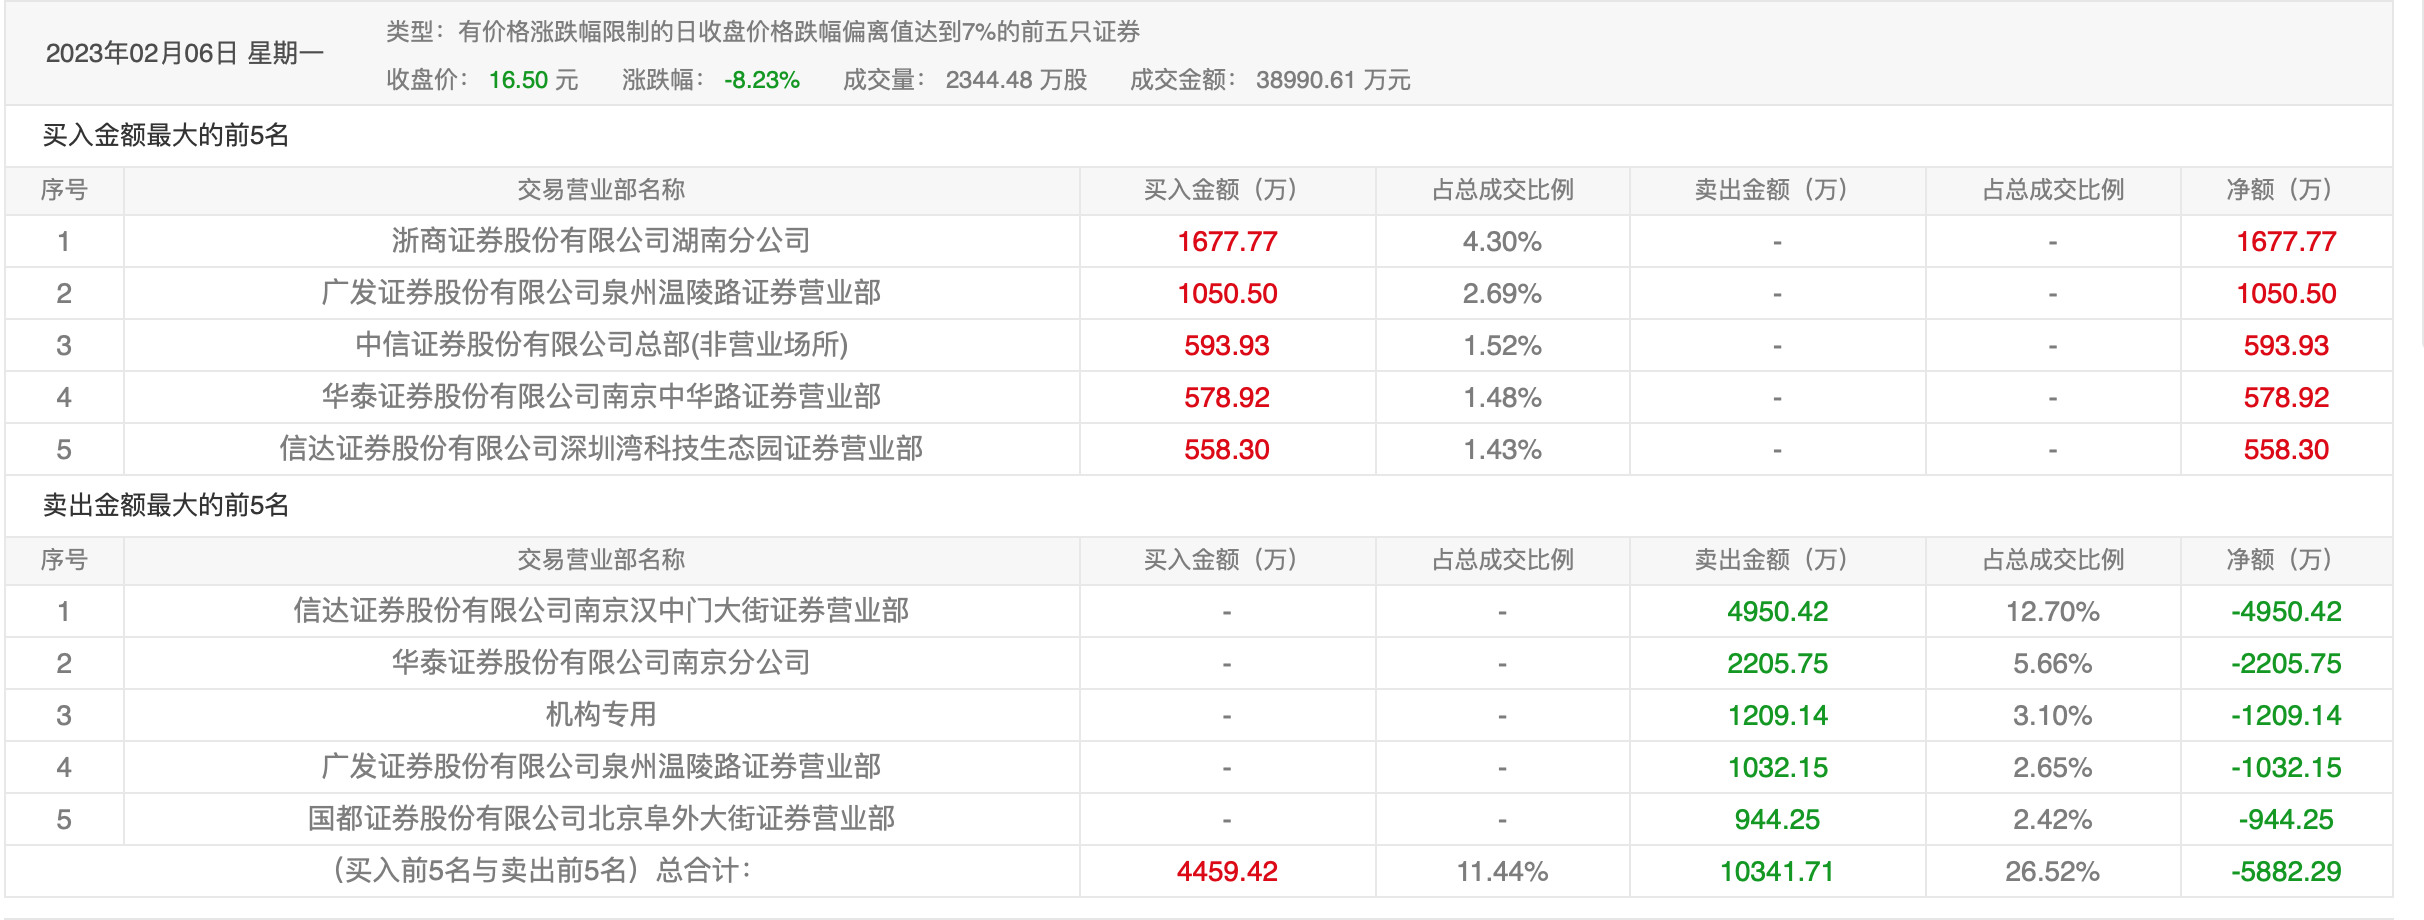The image size is (2424, 920).
Task: Select 华泰证券股份有限公司南京中华路证券营业部
Action: pos(601,397)
